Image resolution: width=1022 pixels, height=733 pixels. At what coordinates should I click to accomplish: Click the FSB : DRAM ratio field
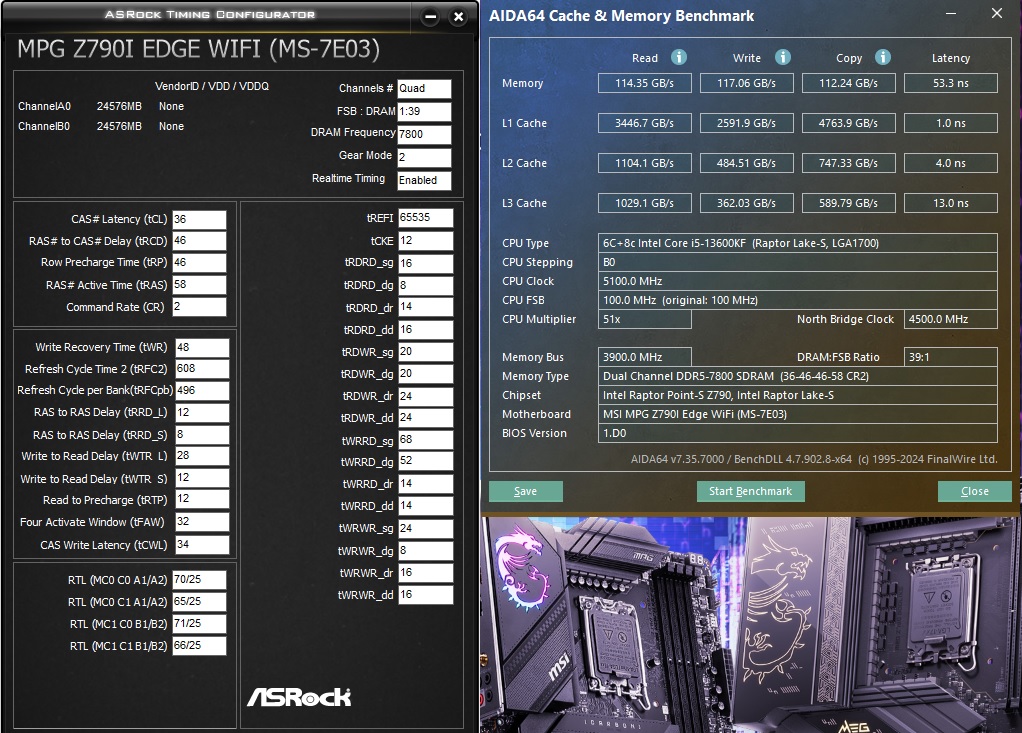point(424,111)
